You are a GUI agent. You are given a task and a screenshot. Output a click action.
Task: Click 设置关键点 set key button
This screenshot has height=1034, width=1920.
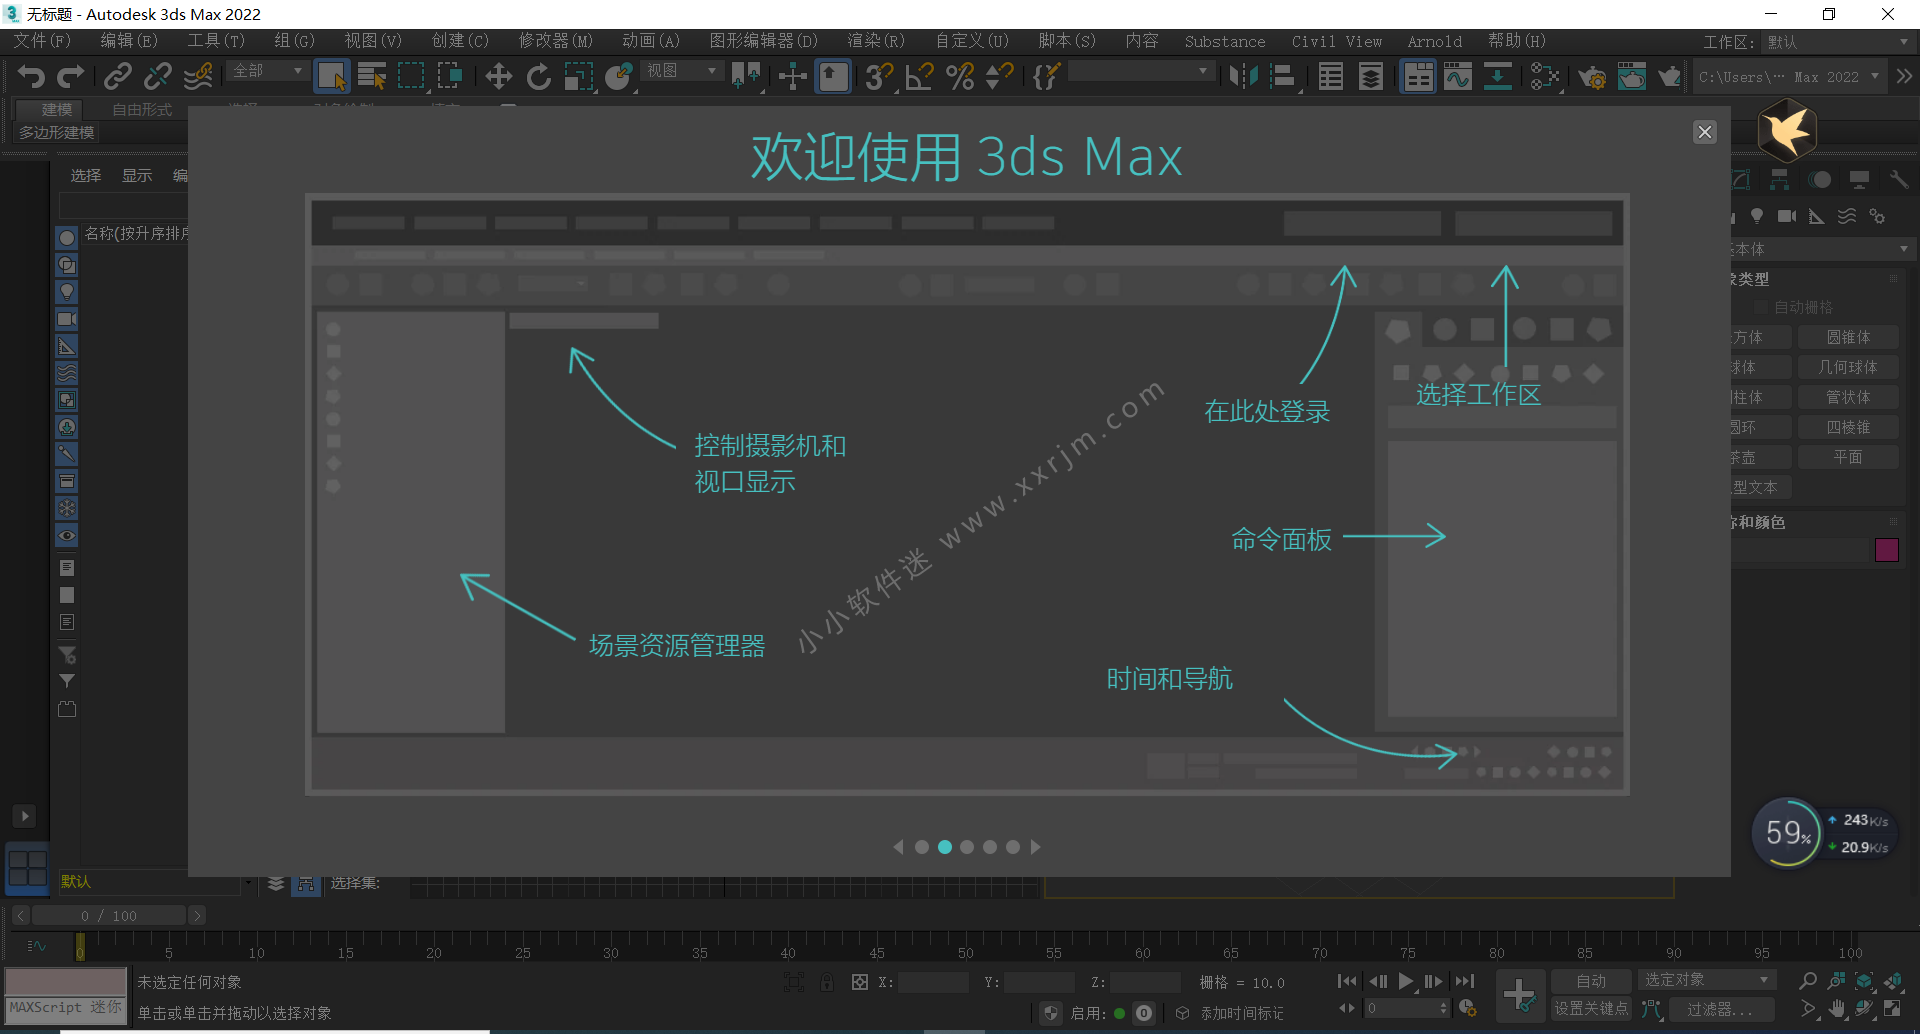coord(1591,1009)
